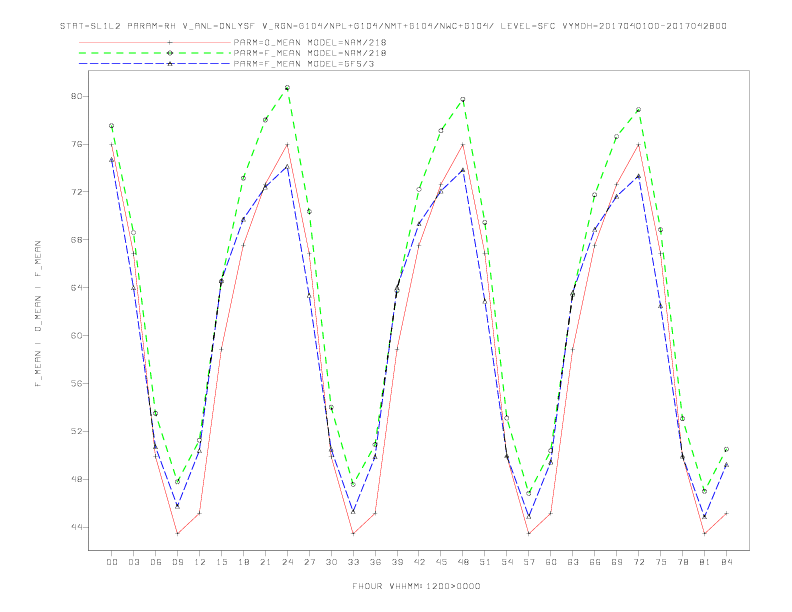The height and width of the screenshot is (612, 792).
Task: Click the blue dashed line legend sample
Action: (x=155, y=64)
